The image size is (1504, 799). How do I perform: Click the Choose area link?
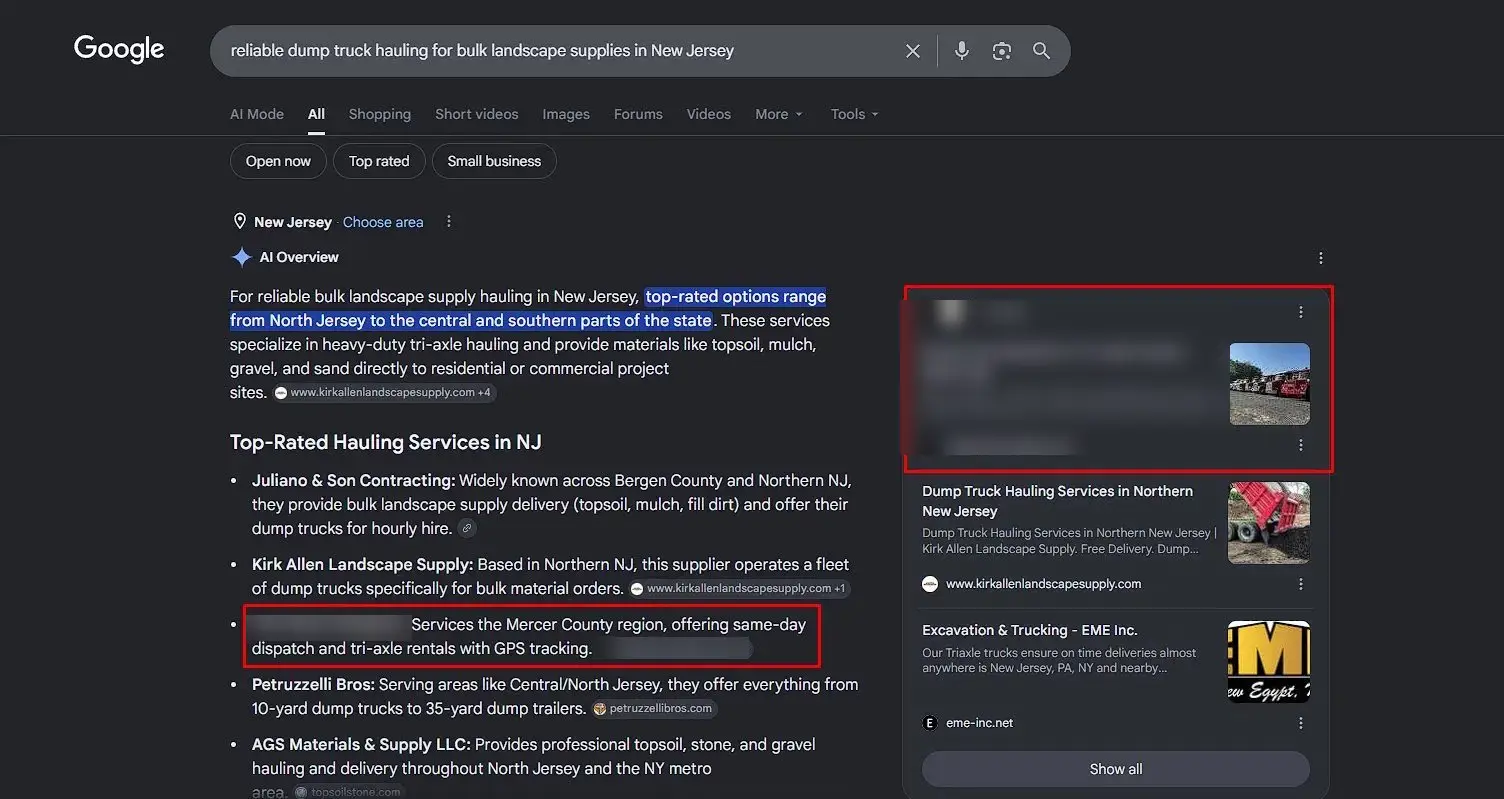click(x=383, y=222)
